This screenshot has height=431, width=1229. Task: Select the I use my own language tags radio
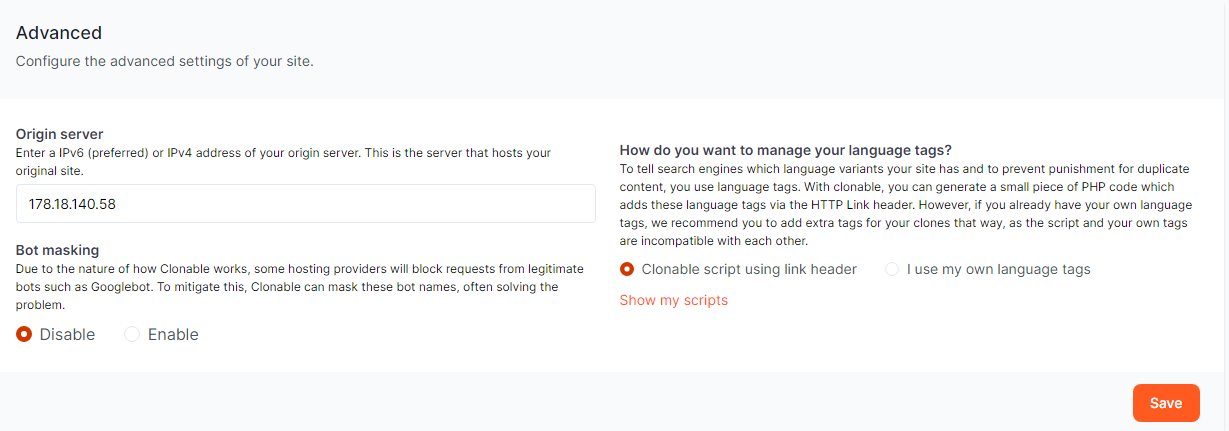coord(892,269)
